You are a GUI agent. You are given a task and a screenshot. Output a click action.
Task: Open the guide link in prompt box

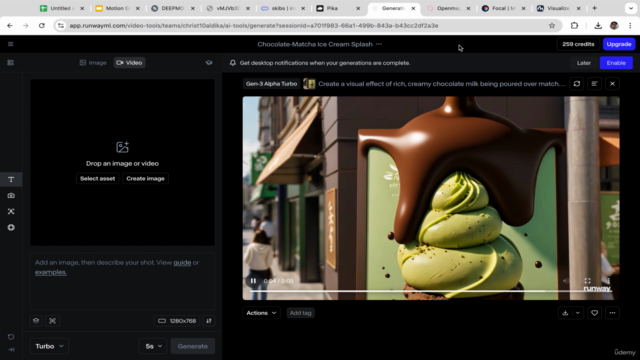point(182,262)
